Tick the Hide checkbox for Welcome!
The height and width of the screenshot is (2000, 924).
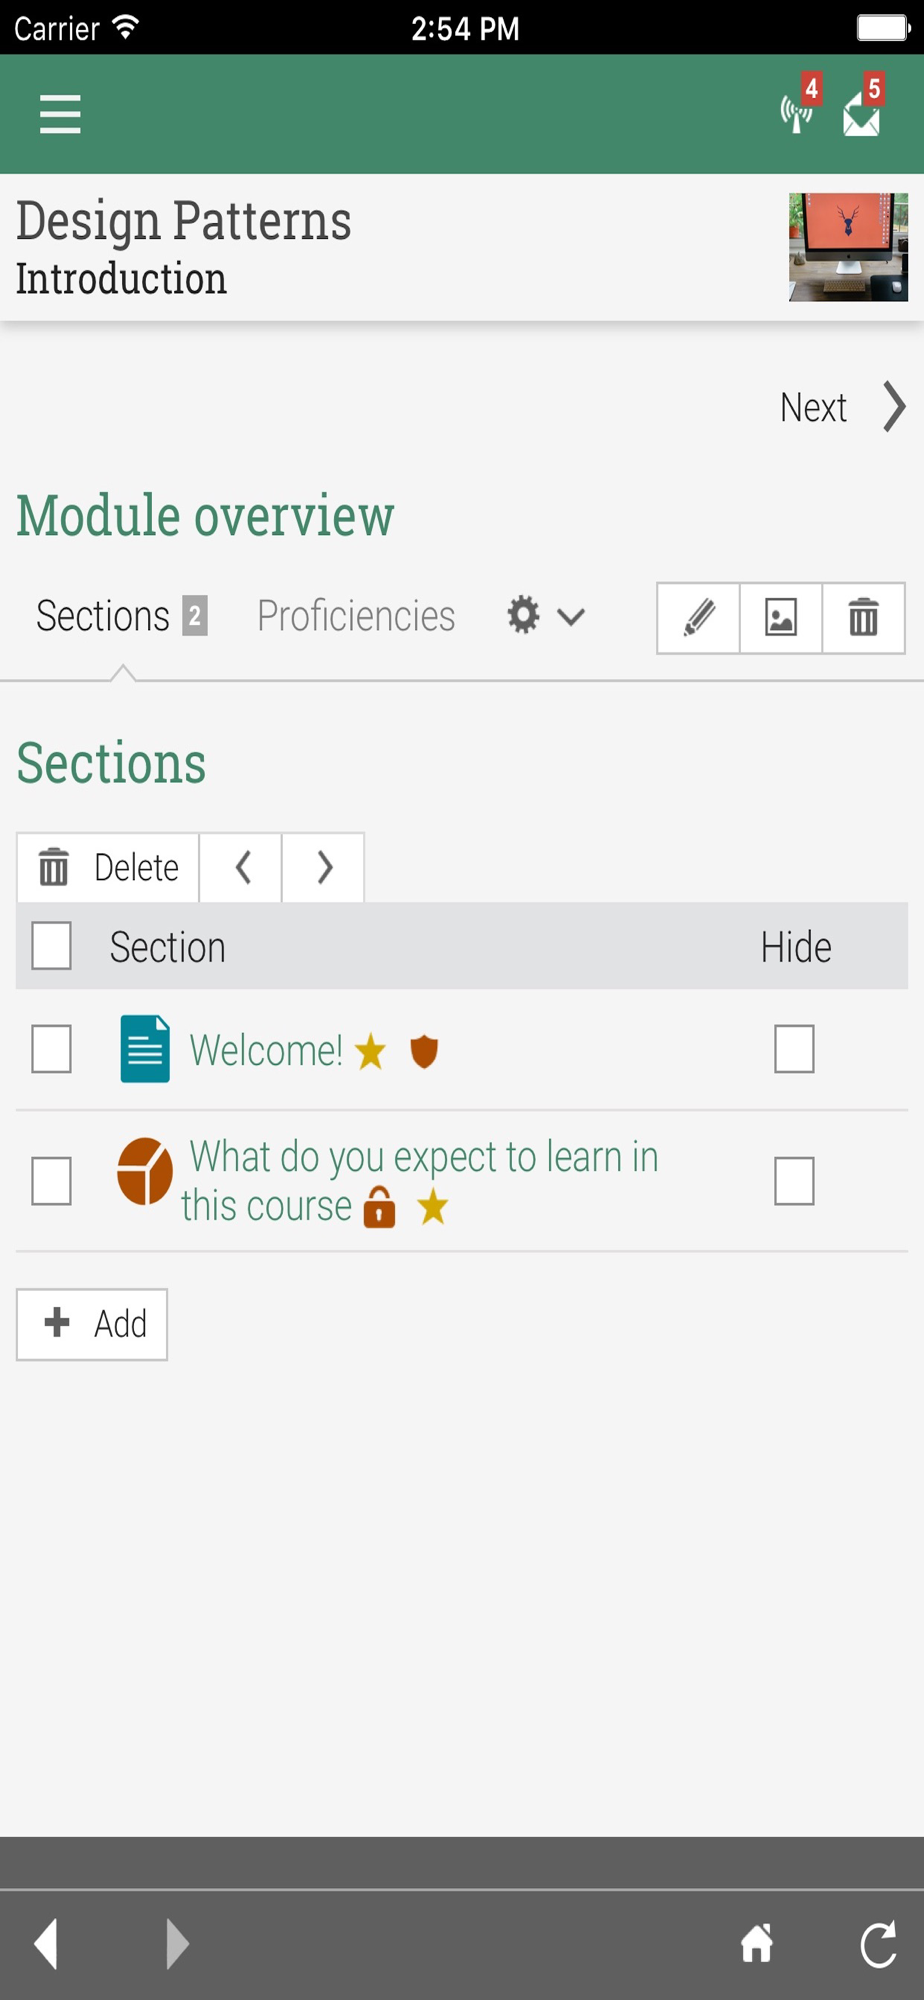coord(794,1049)
